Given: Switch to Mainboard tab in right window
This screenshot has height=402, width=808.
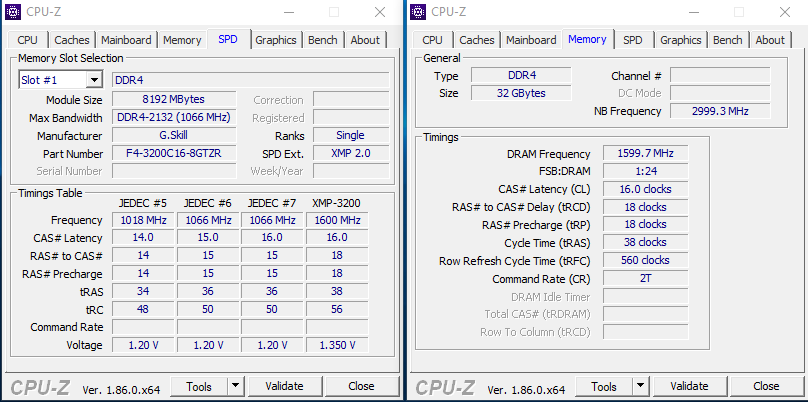Looking at the screenshot, I should pyautogui.click(x=531, y=40).
